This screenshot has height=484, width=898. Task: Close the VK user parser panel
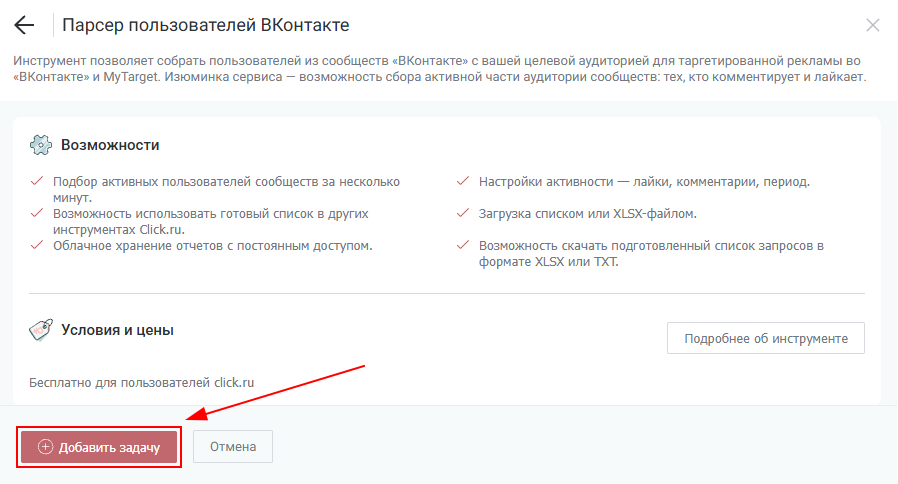click(x=873, y=25)
